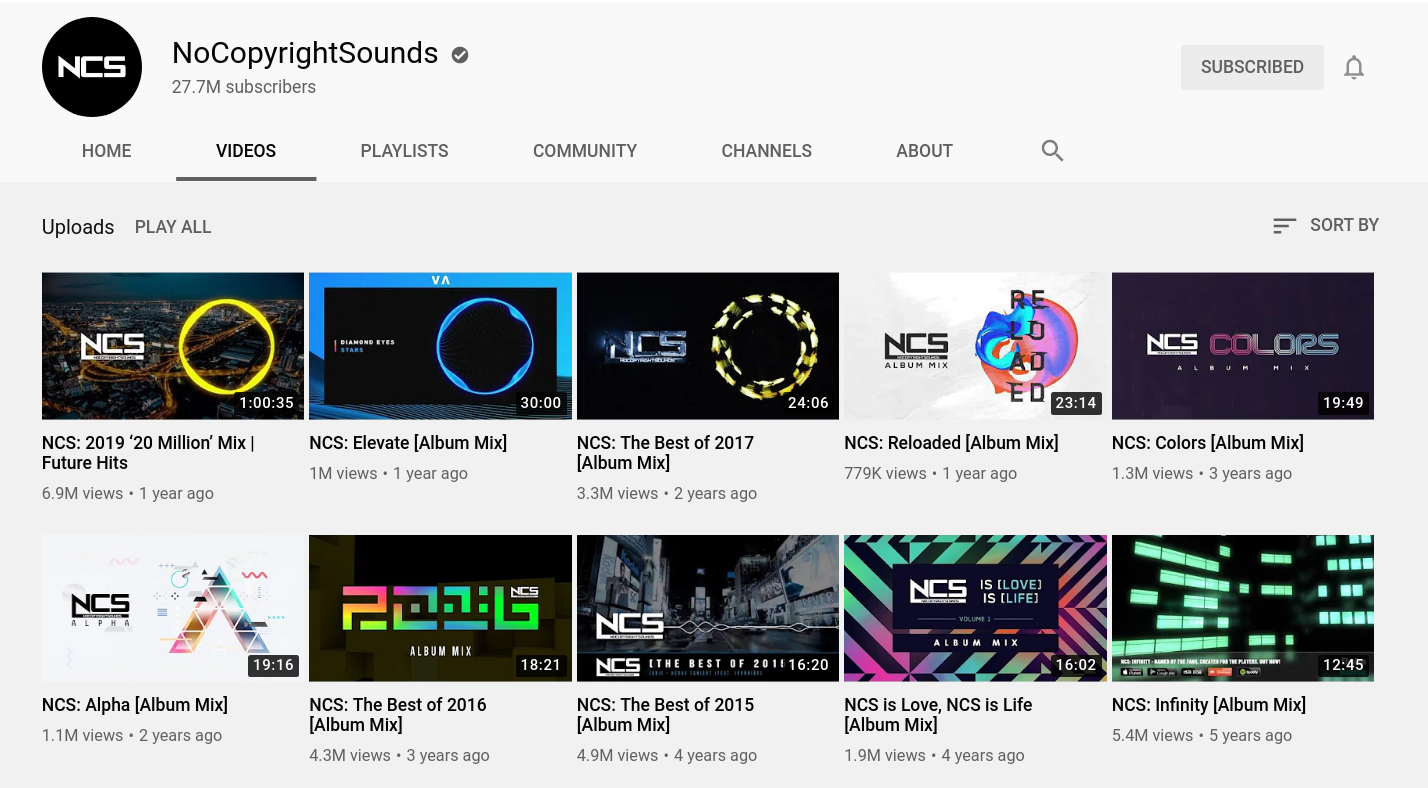Click title 'NCS: The Best of 2016 [Album Mix]'
1428x788 pixels.
pyautogui.click(x=398, y=715)
